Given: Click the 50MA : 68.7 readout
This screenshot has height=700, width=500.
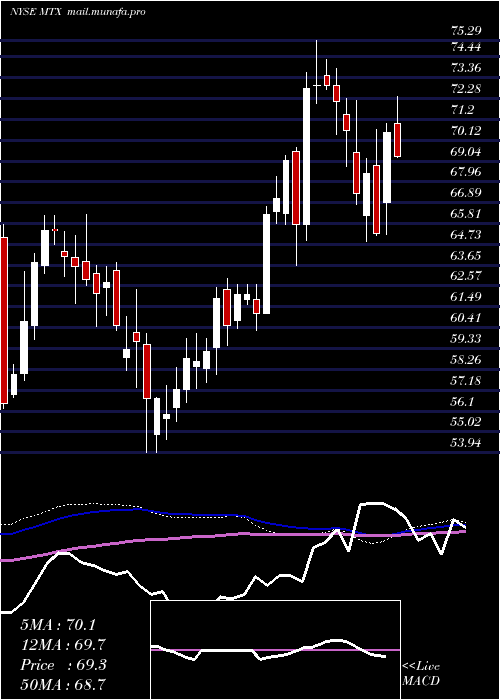Looking at the screenshot, I should [x=63, y=685].
